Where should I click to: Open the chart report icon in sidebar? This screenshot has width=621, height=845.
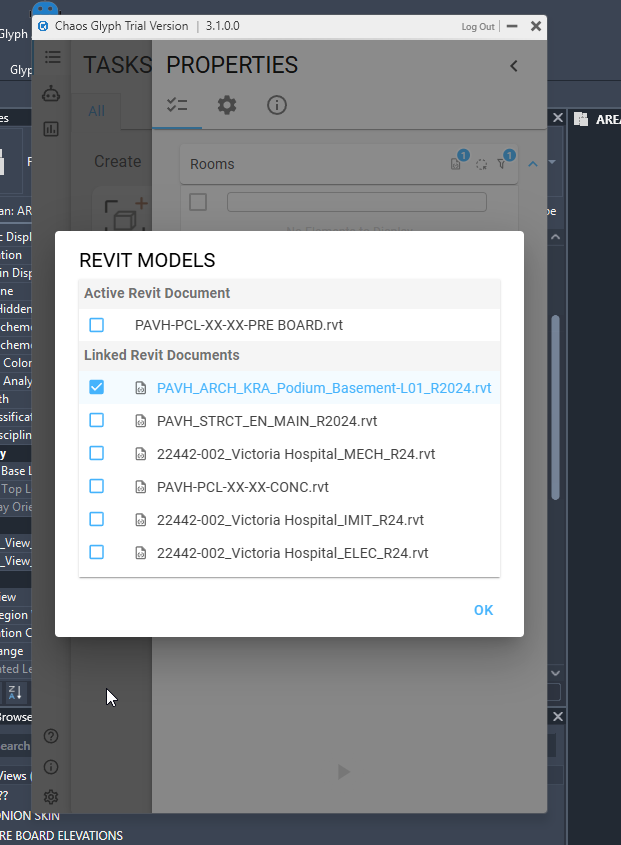52,129
